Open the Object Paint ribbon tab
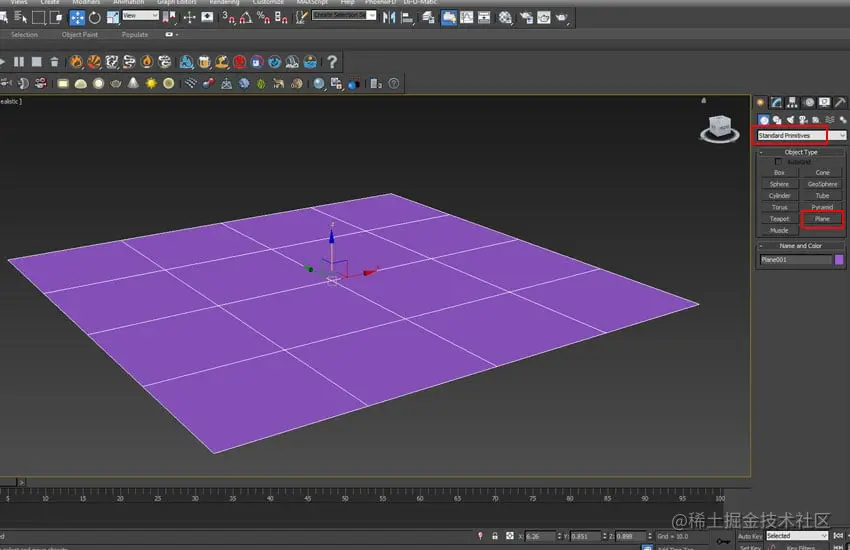 (x=80, y=35)
